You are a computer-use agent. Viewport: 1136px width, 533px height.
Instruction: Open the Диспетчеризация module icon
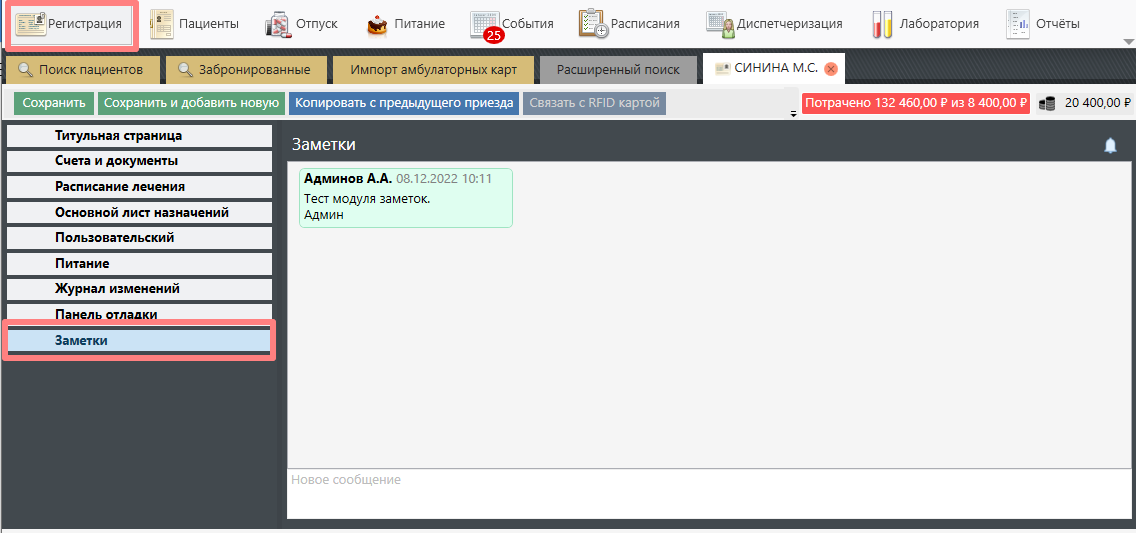click(x=720, y=23)
